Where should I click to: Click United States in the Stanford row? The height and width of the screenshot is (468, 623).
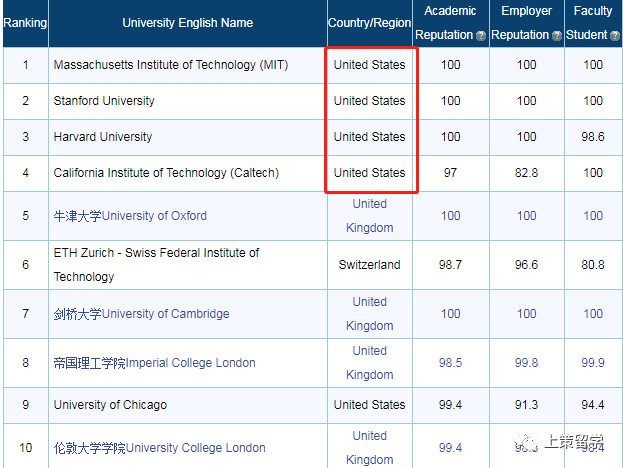[370, 101]
